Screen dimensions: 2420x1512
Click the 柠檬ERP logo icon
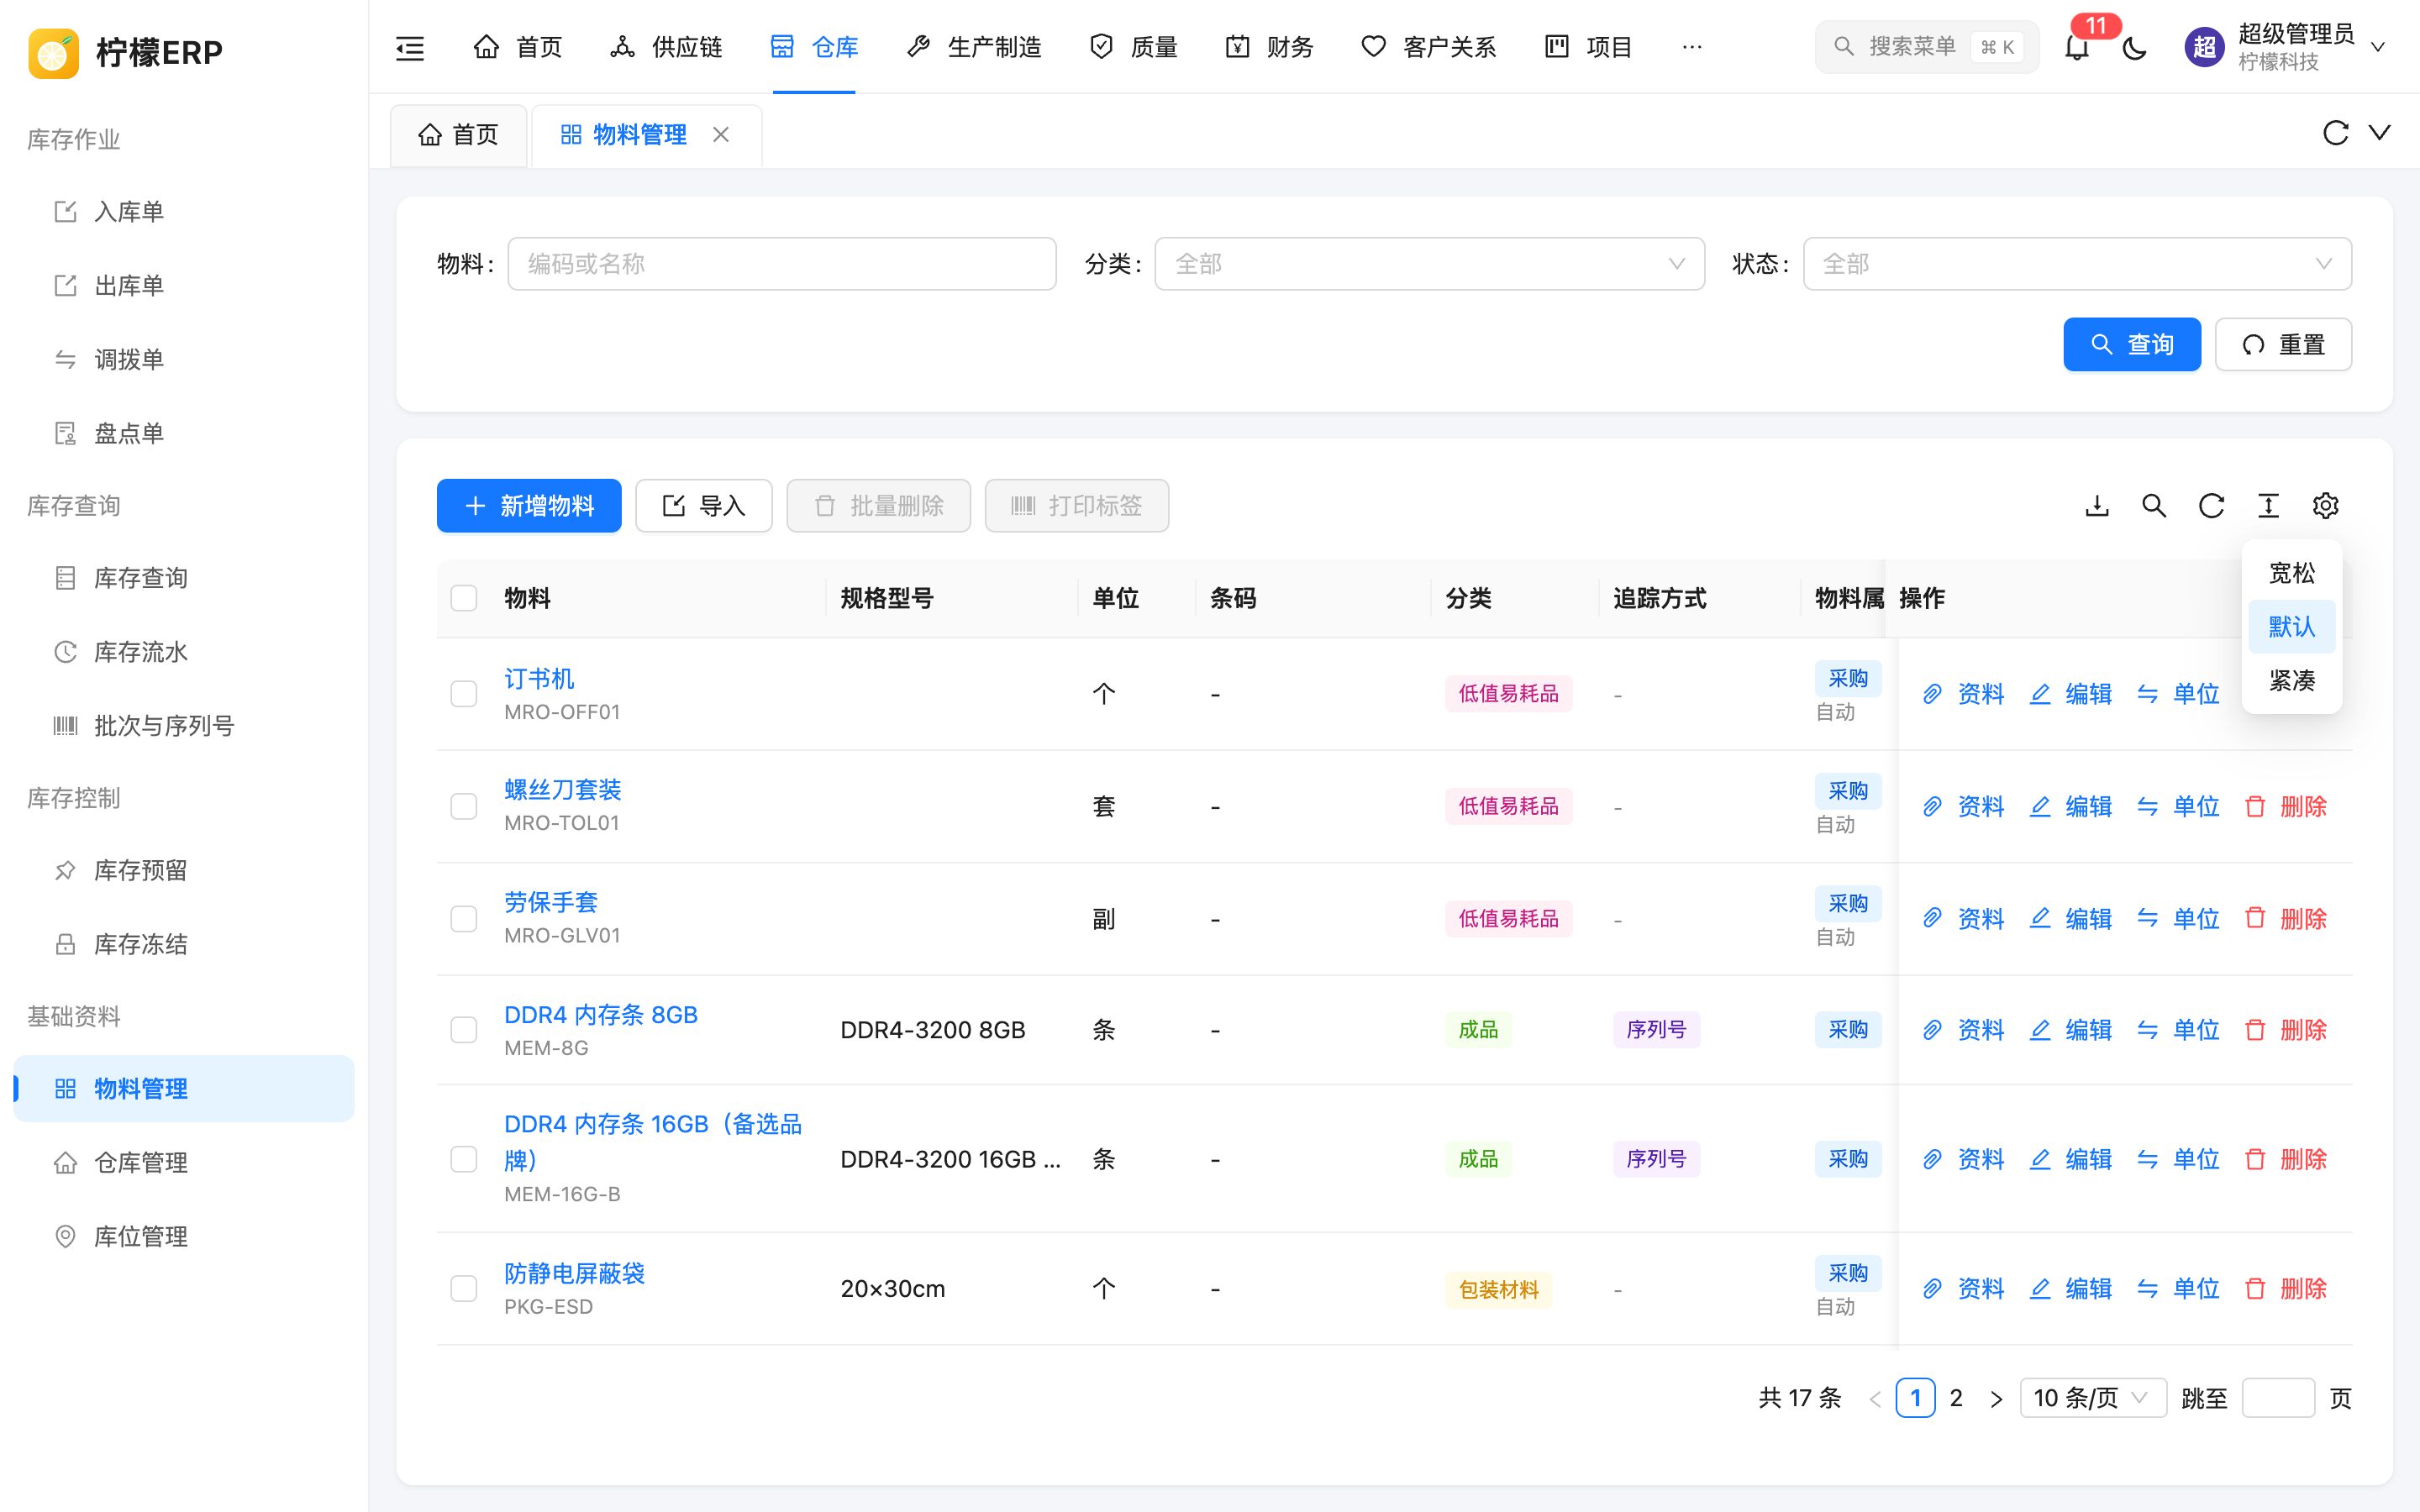[53, 52]
